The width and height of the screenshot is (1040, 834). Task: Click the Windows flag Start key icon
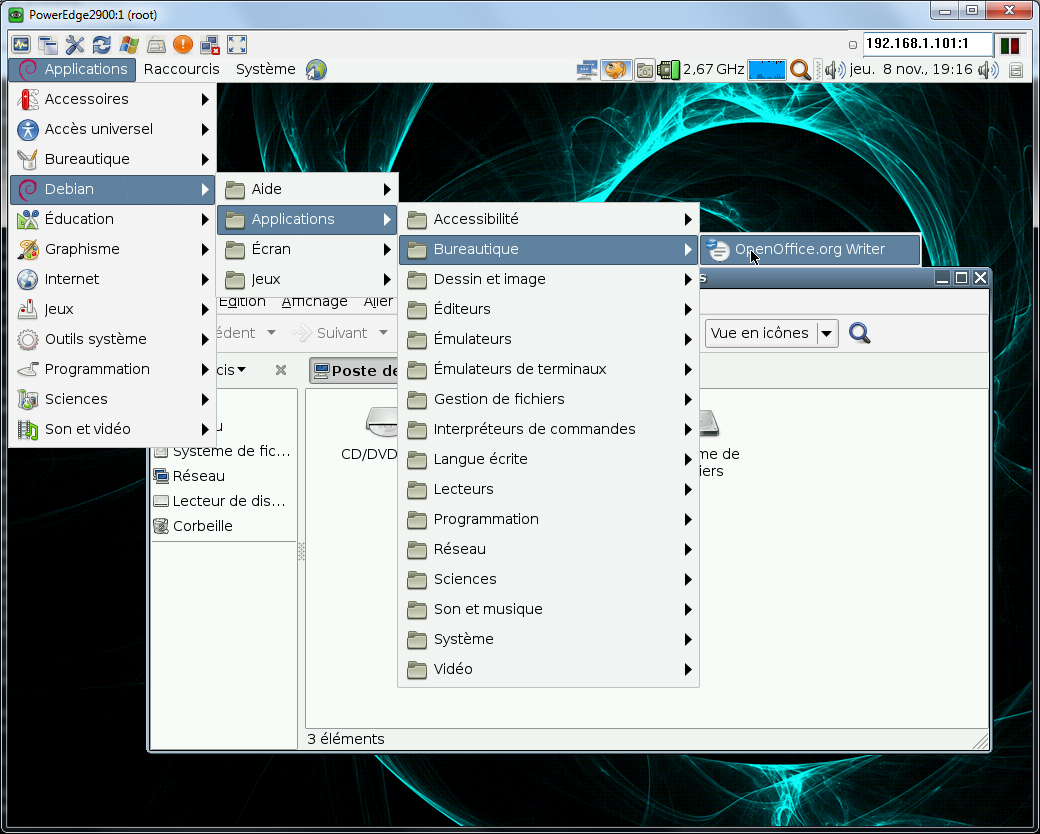coord(129,45)
